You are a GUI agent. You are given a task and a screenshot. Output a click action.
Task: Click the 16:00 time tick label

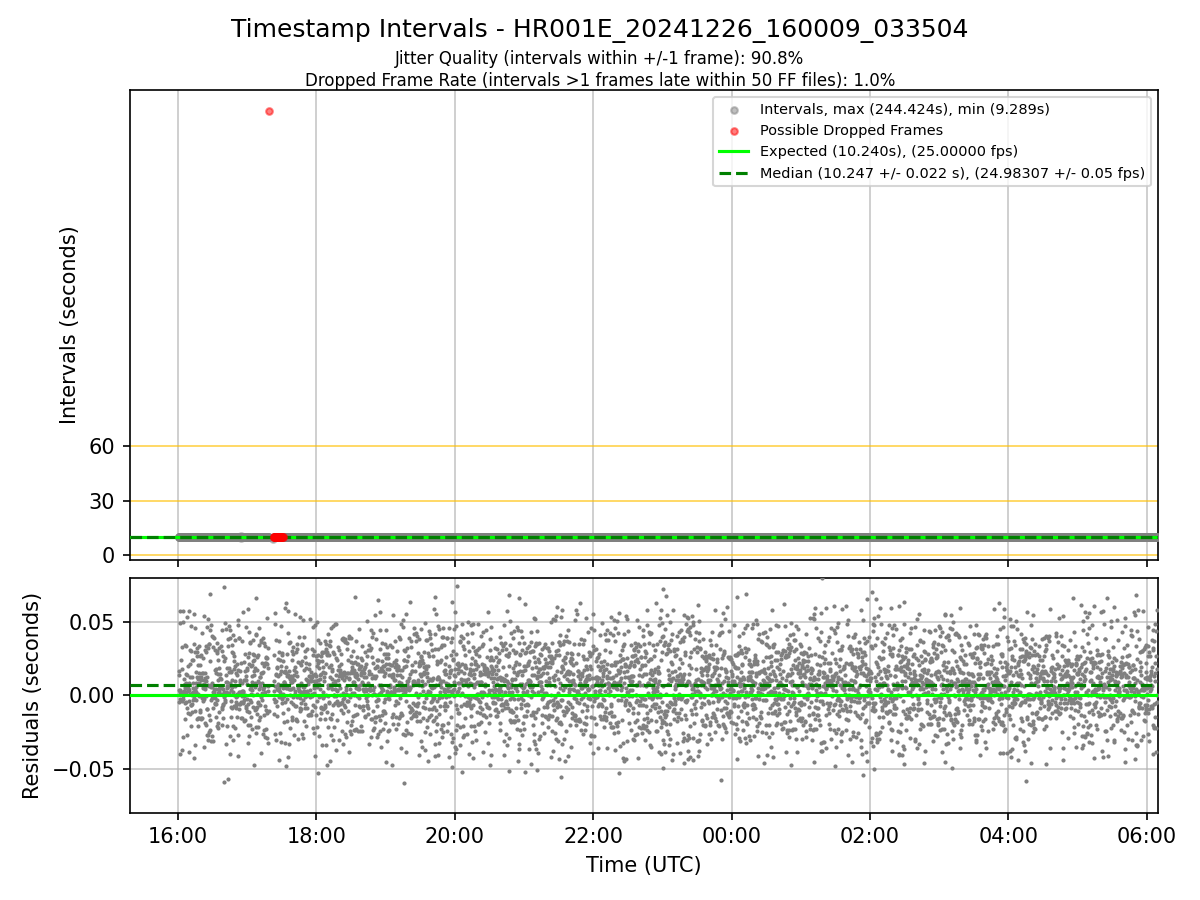[178, 834]
